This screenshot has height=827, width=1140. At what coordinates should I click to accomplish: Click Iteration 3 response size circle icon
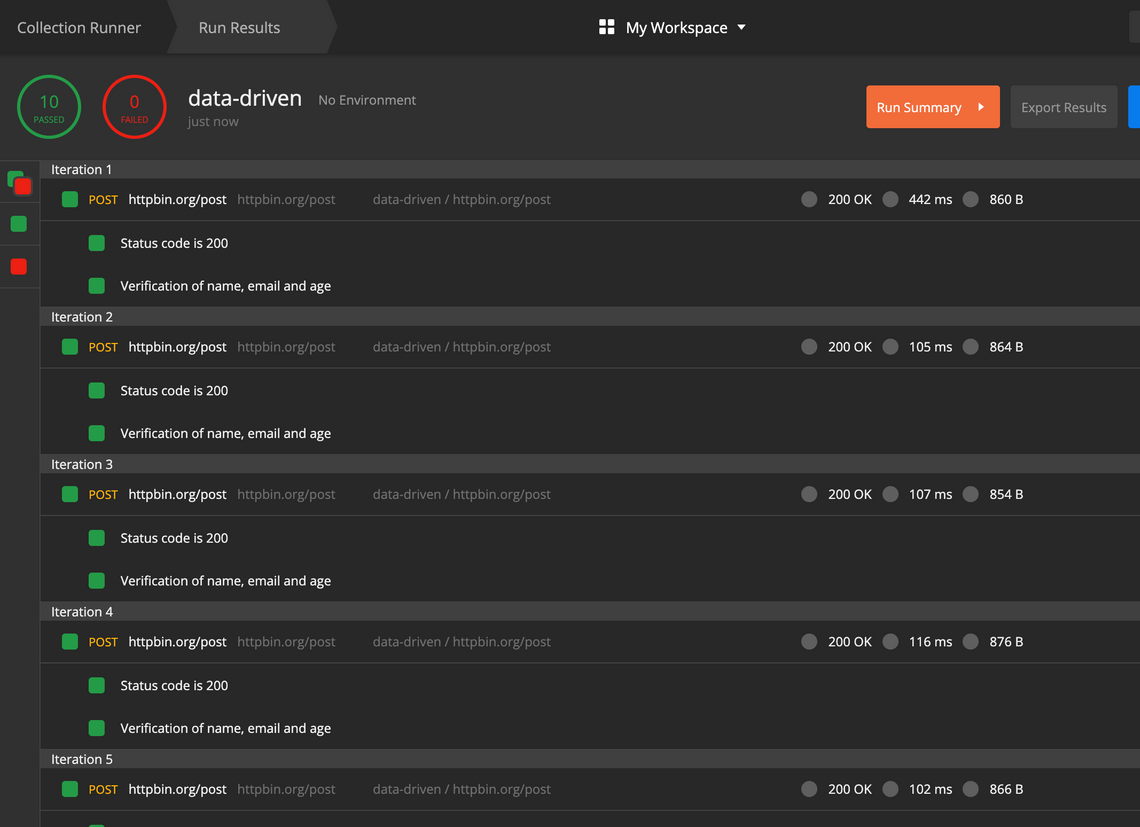click(970, 495)
